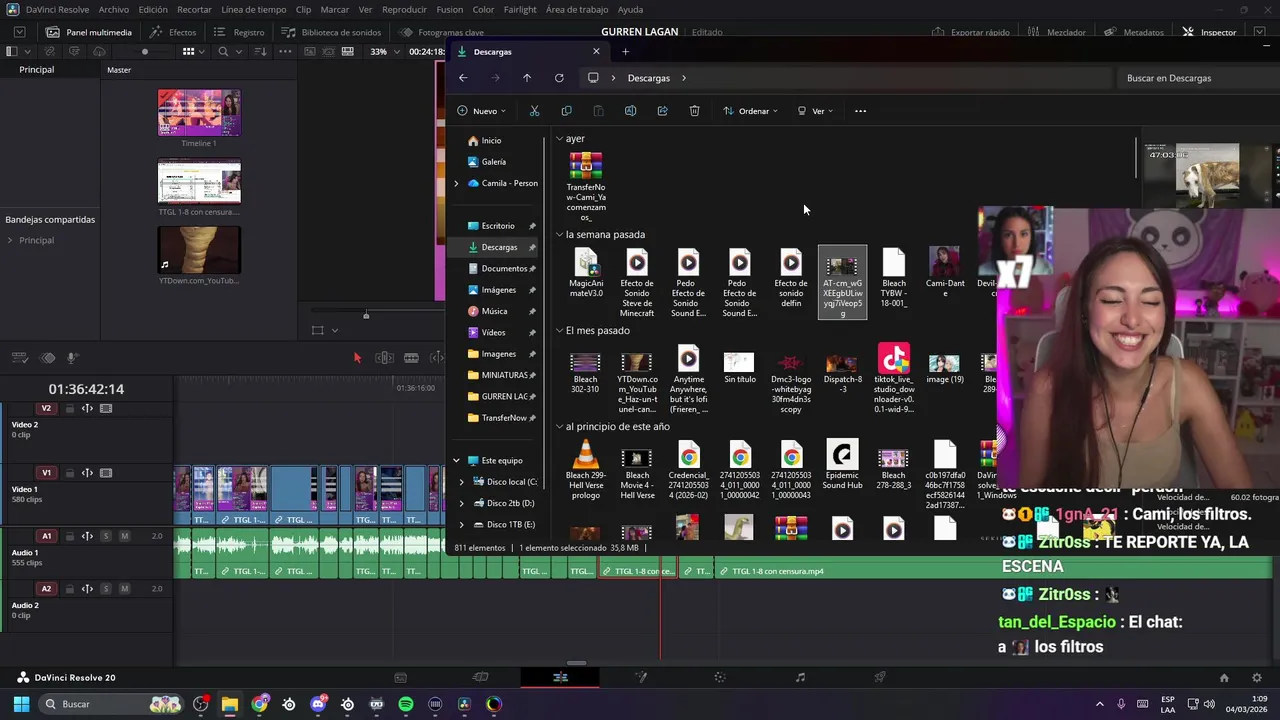
Task: Refresh the Descargas folder
Action: 559,78
